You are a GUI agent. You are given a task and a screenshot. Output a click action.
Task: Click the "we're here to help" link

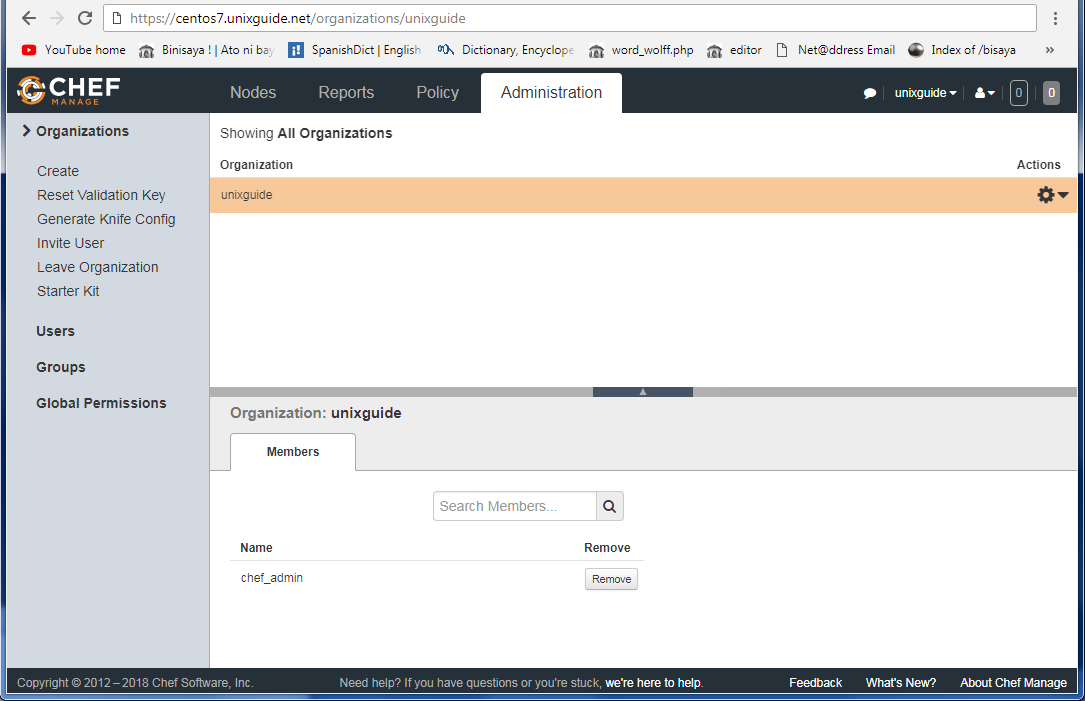[653, 683]
